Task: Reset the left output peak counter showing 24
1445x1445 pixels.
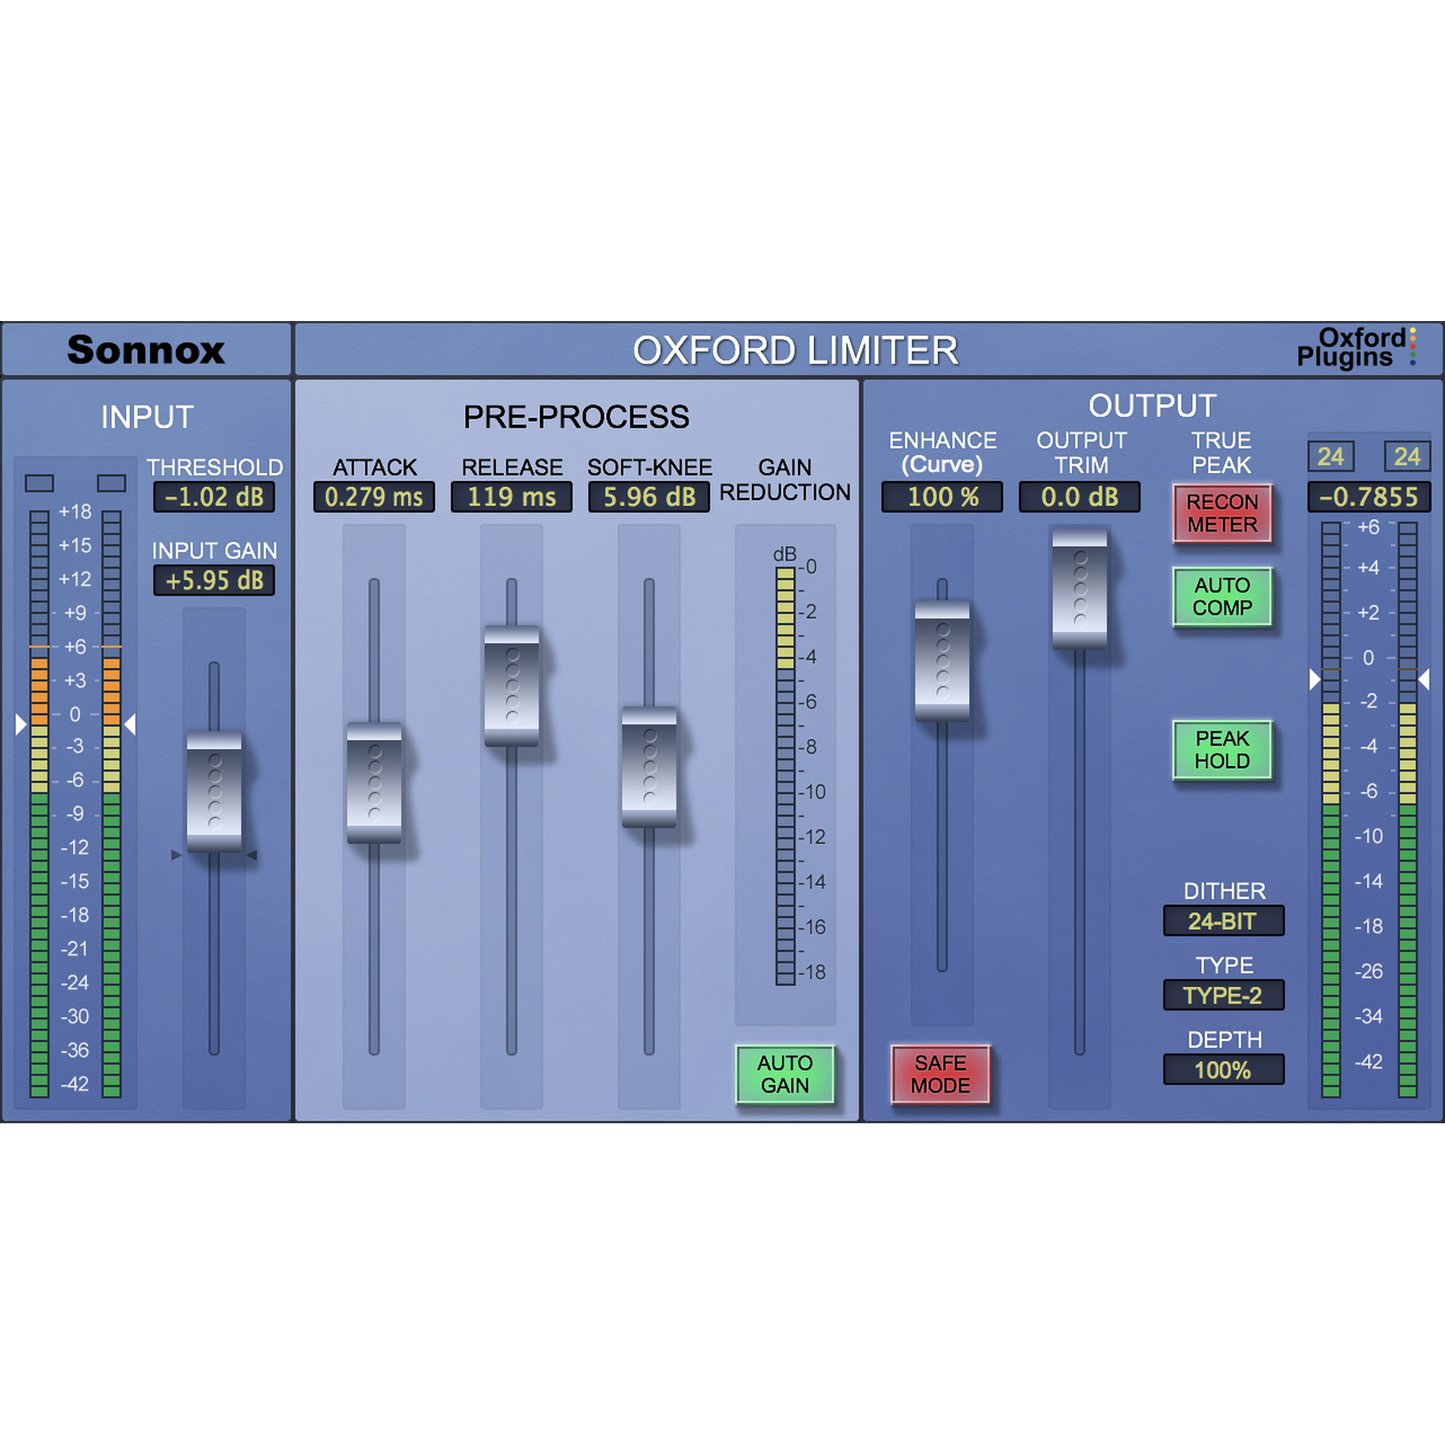Action: click(1330, 457)
